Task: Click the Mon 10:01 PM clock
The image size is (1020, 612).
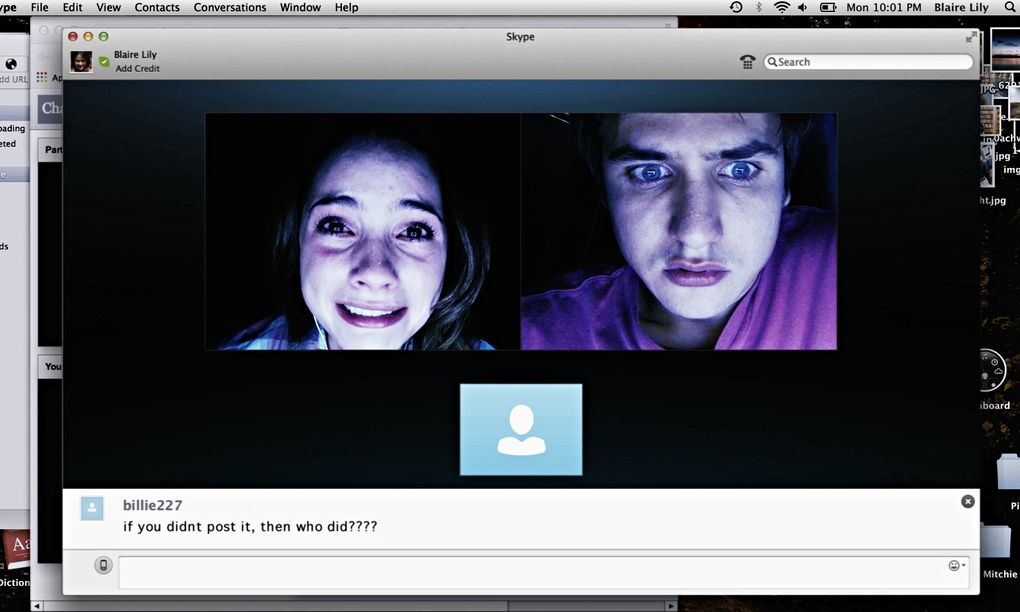Action: coord(883,7)
